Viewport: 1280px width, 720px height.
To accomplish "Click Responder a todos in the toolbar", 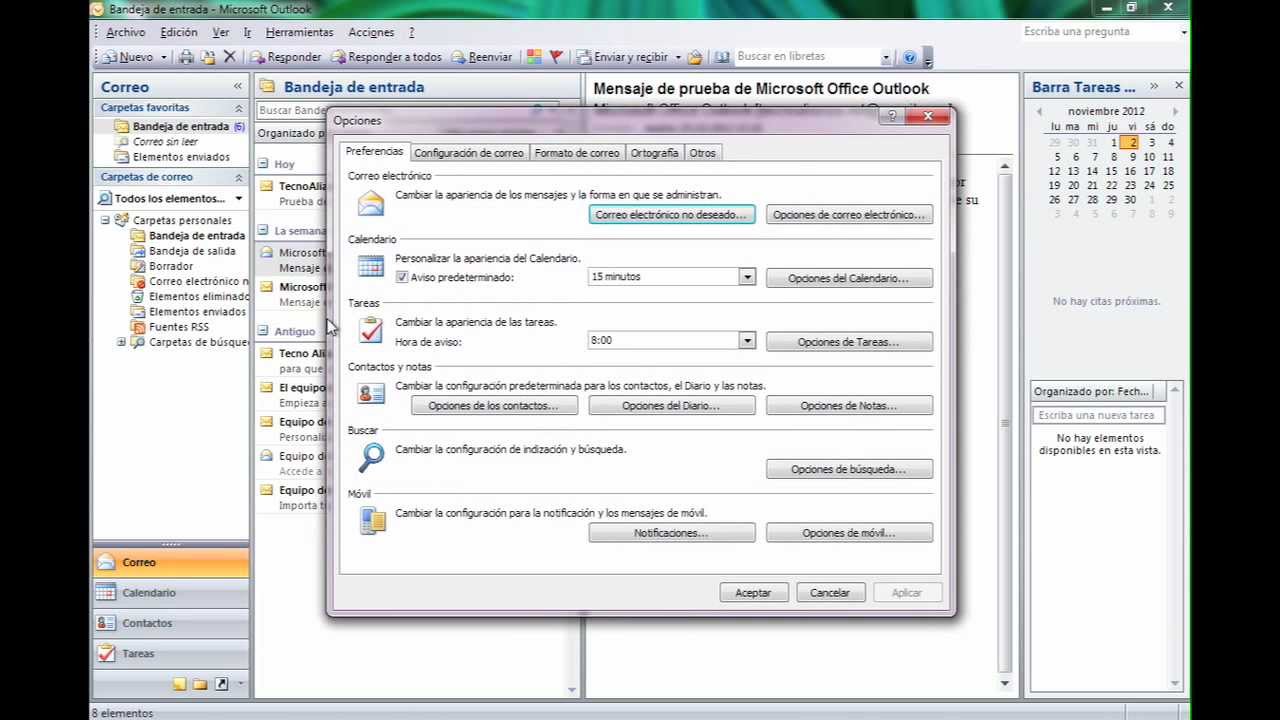I will tap(386, 57).
